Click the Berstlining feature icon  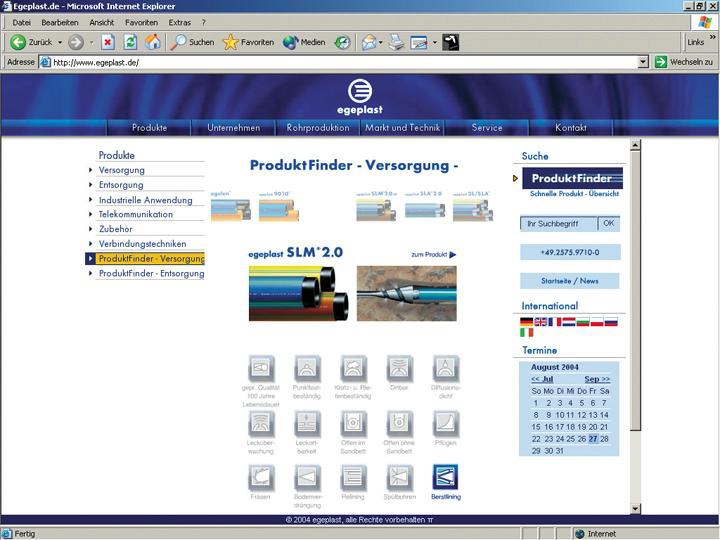pyautogui.click(x=445, y=477)
